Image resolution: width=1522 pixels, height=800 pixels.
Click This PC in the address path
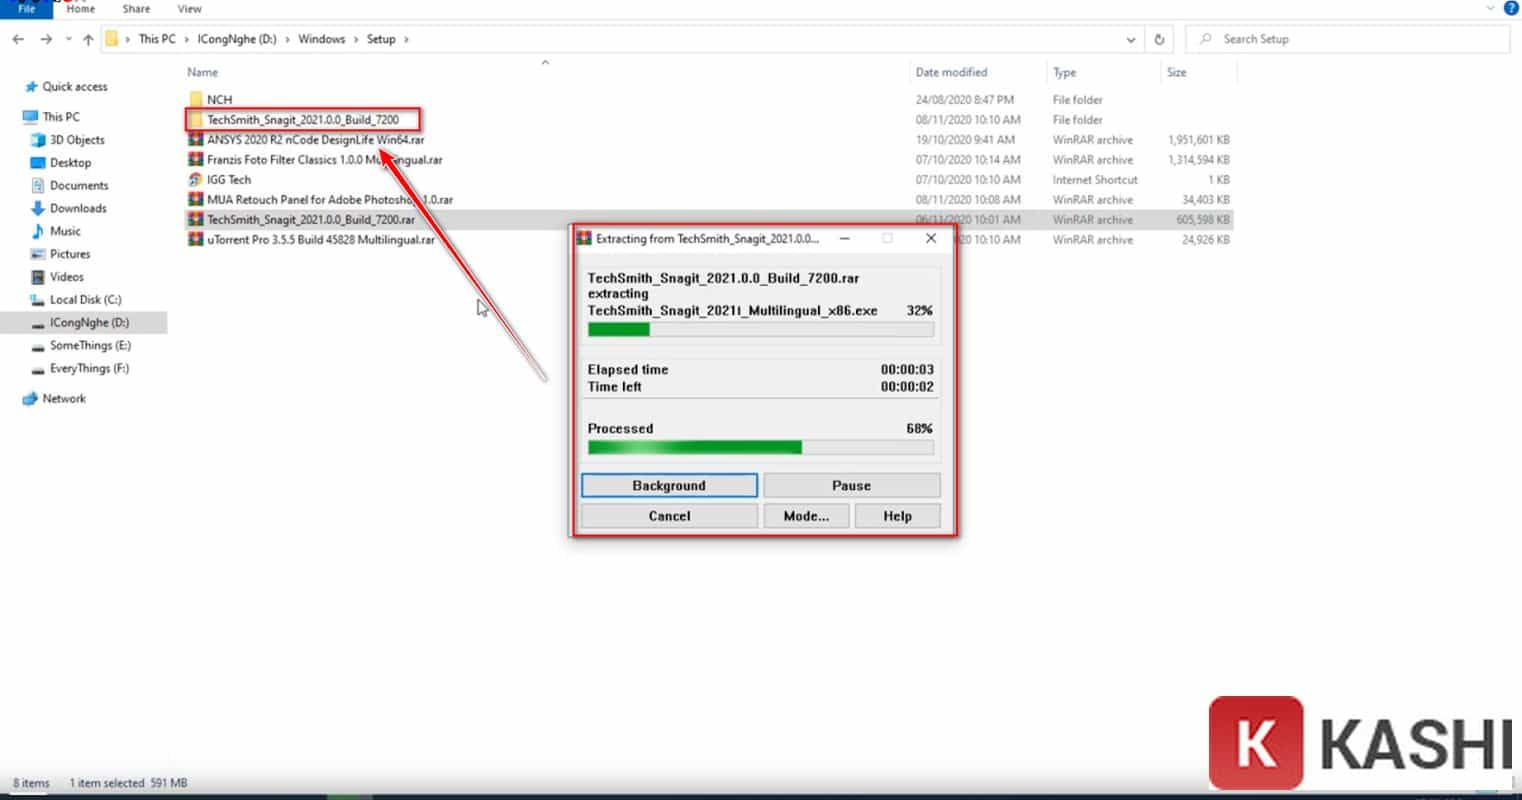[157, 39]
